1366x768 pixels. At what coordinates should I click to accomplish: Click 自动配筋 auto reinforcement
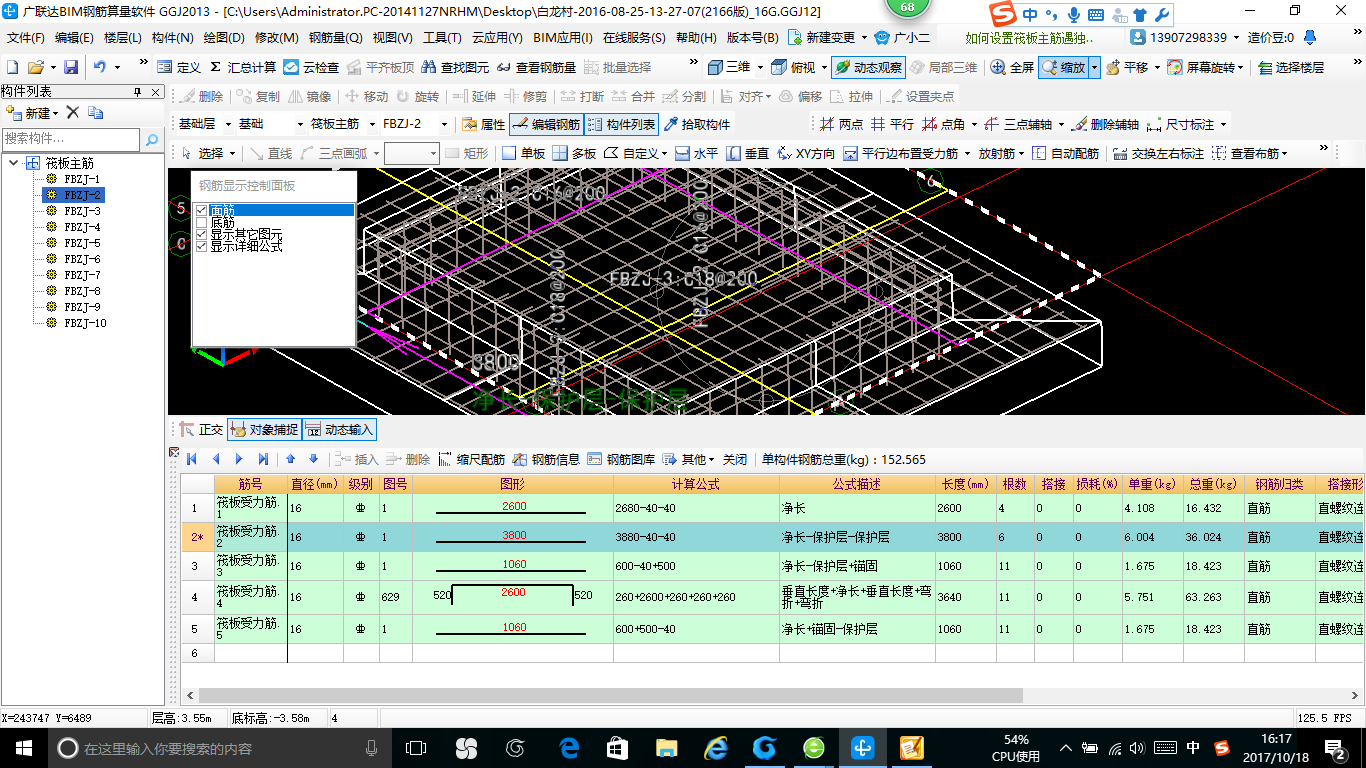[x=1065, y=153]
